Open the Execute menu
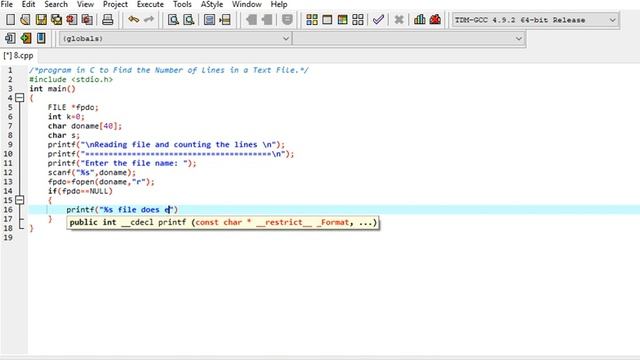640x360 pixels. coord(150,4)
